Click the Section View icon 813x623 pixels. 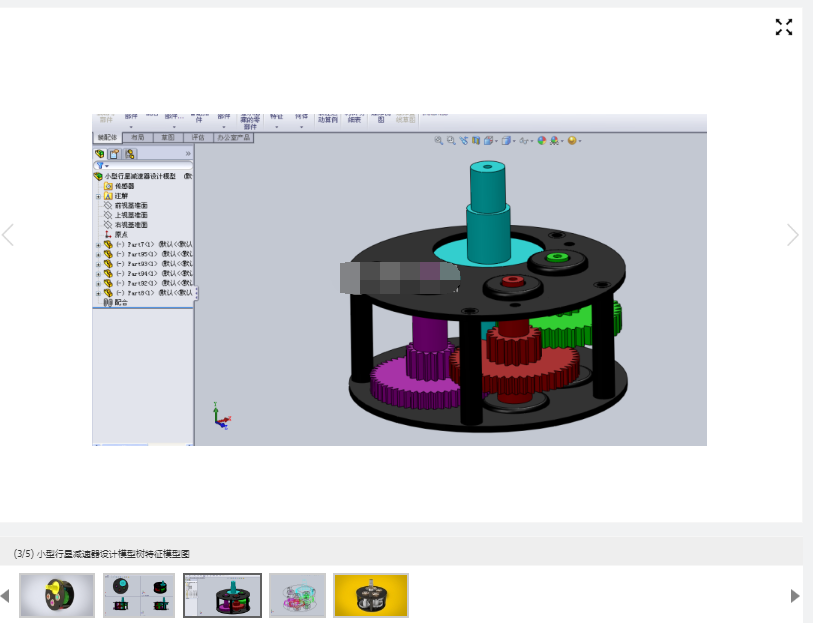point(476,140)
